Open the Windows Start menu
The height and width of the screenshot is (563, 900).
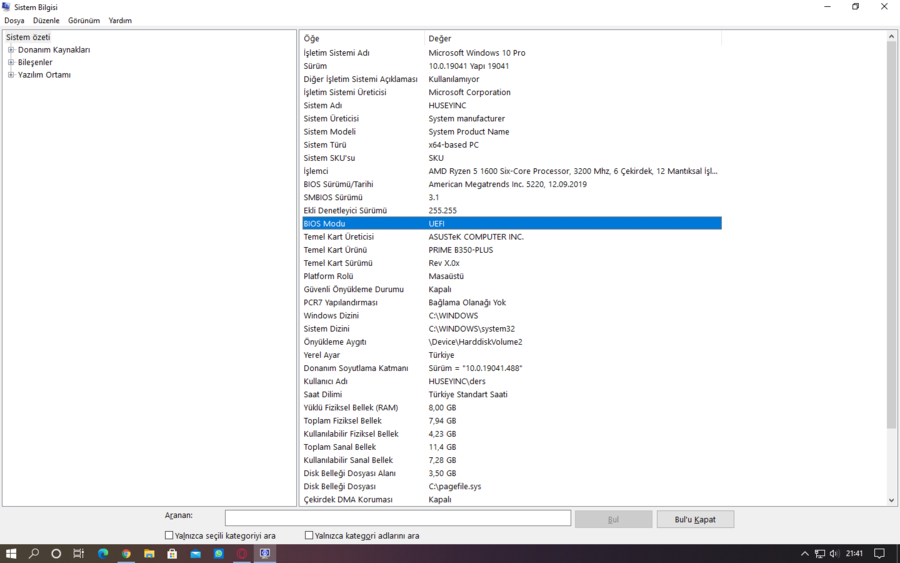[11, 554]
